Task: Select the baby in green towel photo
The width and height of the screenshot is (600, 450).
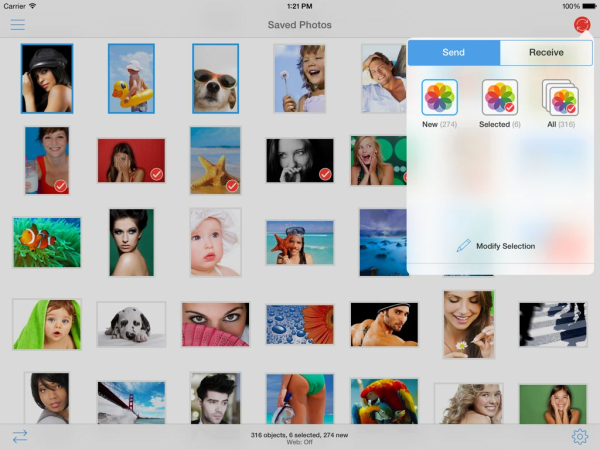Action: pyautogui.click(x=47, y=324)
